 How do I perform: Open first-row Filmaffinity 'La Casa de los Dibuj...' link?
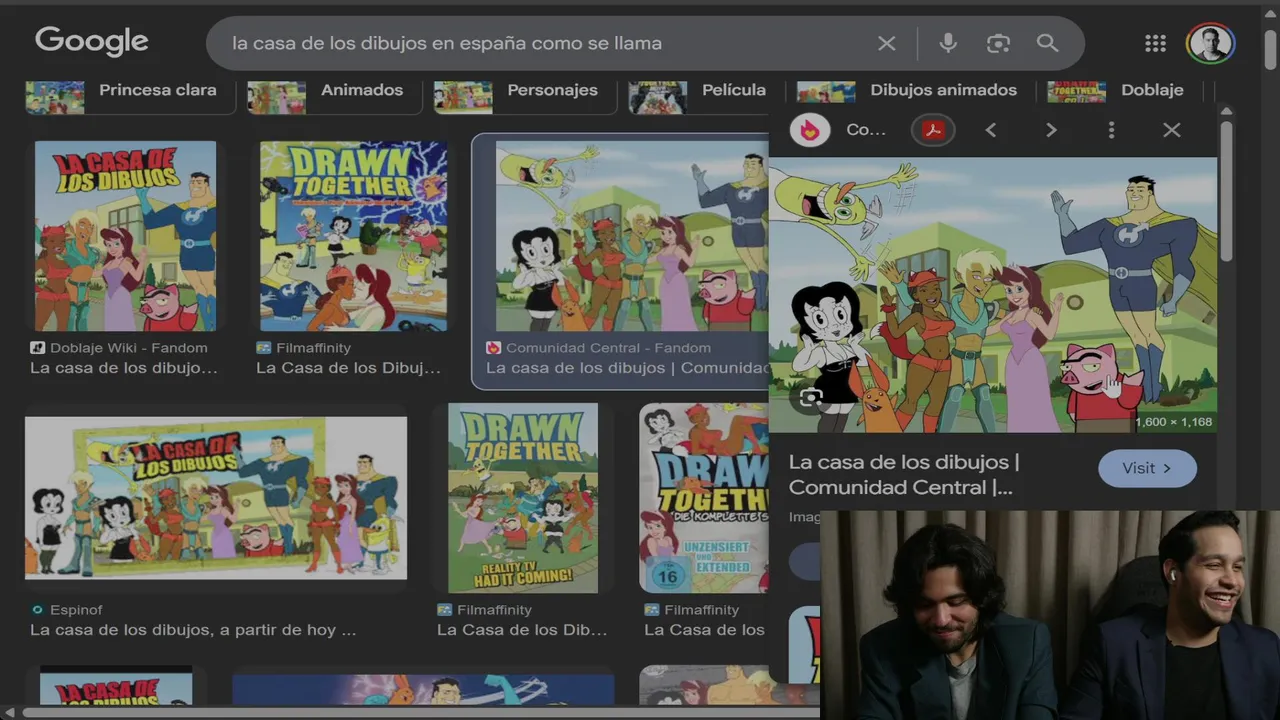[348, 368]
